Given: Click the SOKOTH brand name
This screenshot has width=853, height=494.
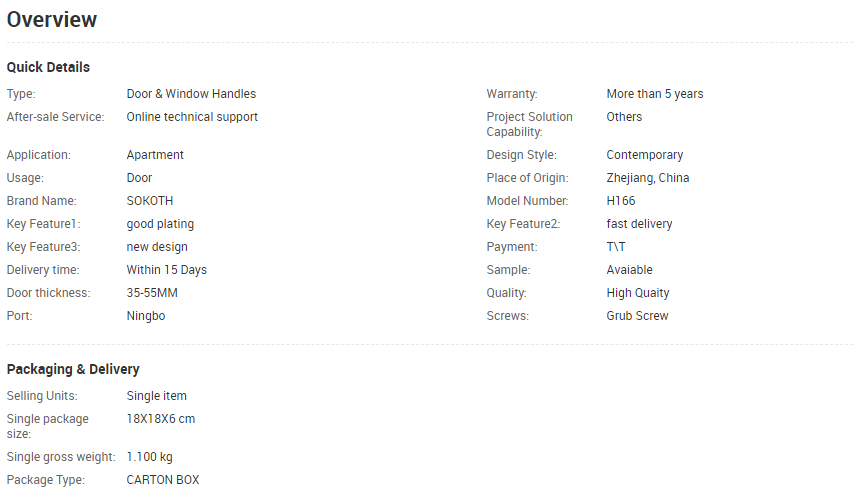Looking at the screenshot, I should click(x=150, y=201).
